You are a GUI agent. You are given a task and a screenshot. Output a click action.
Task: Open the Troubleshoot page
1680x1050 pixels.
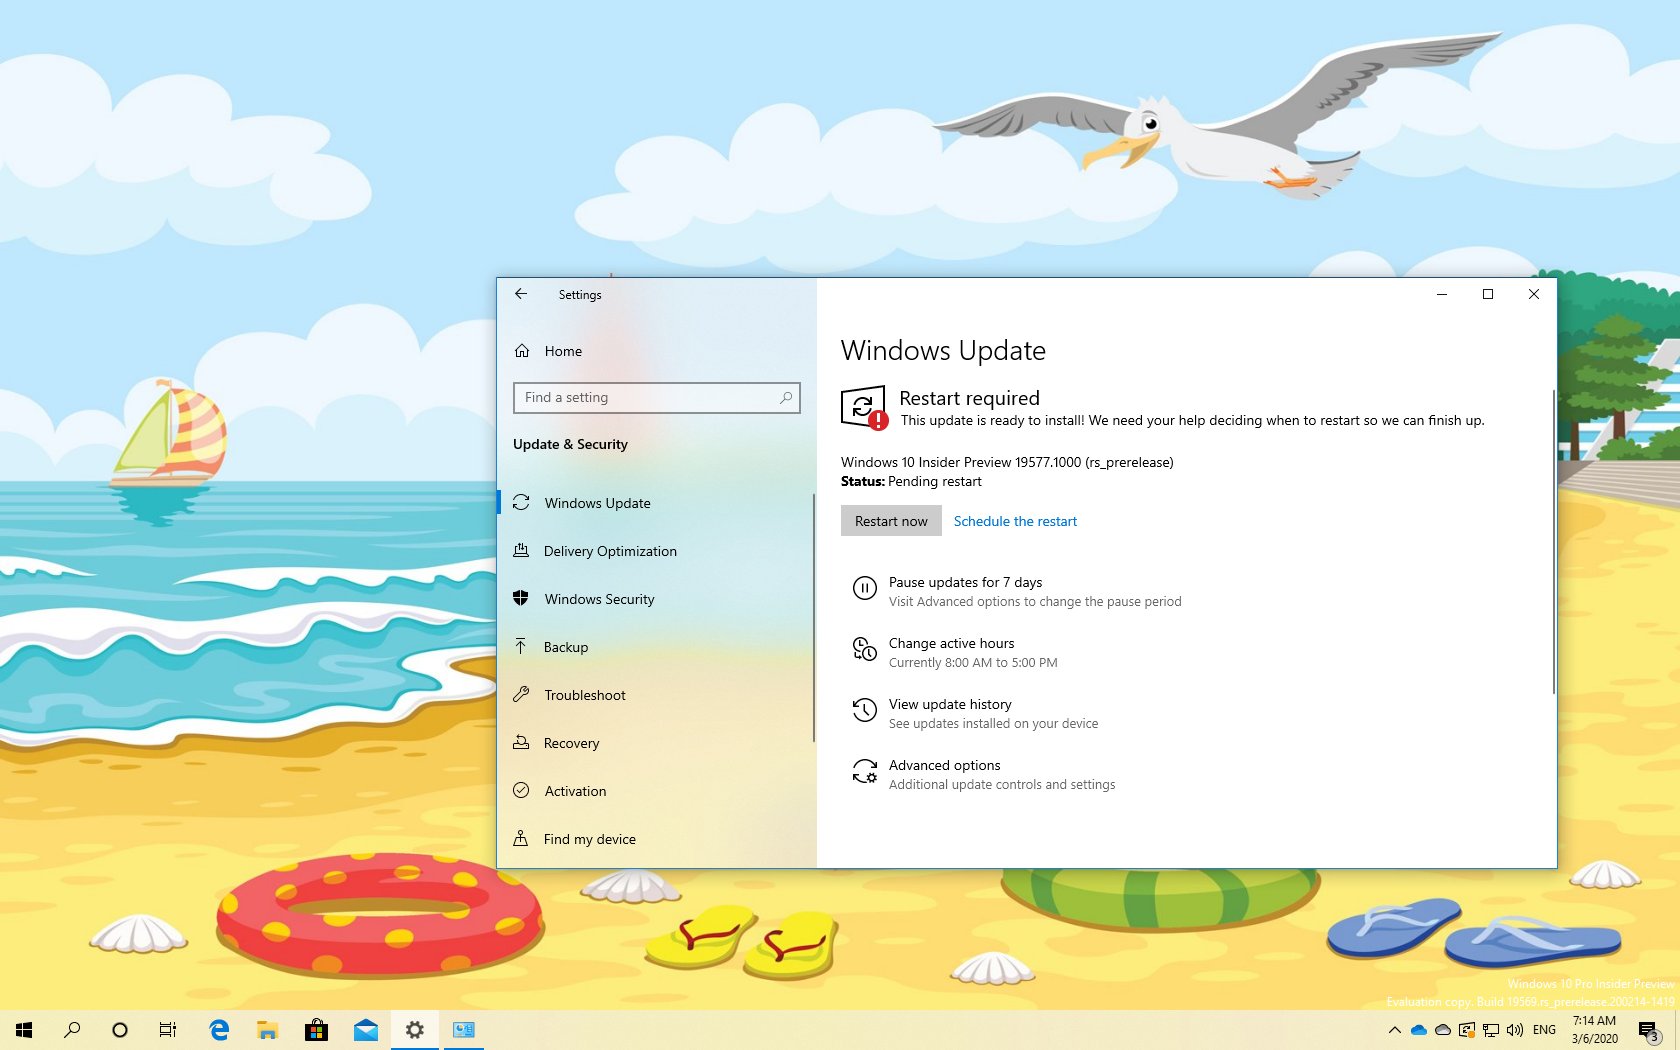click(656, 695)
